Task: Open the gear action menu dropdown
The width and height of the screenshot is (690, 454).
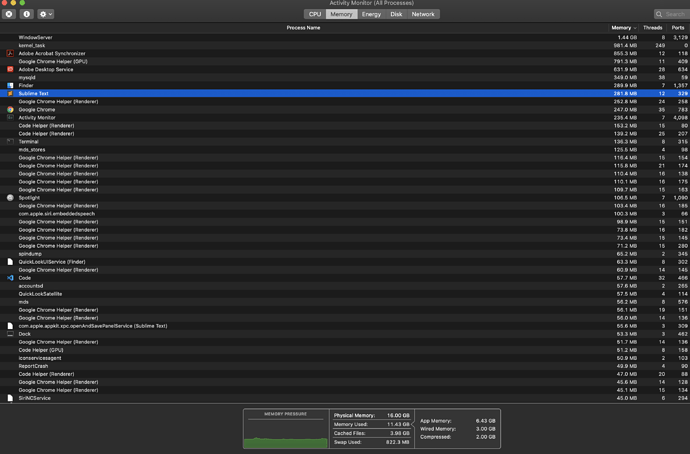Action: pos(46,14)
